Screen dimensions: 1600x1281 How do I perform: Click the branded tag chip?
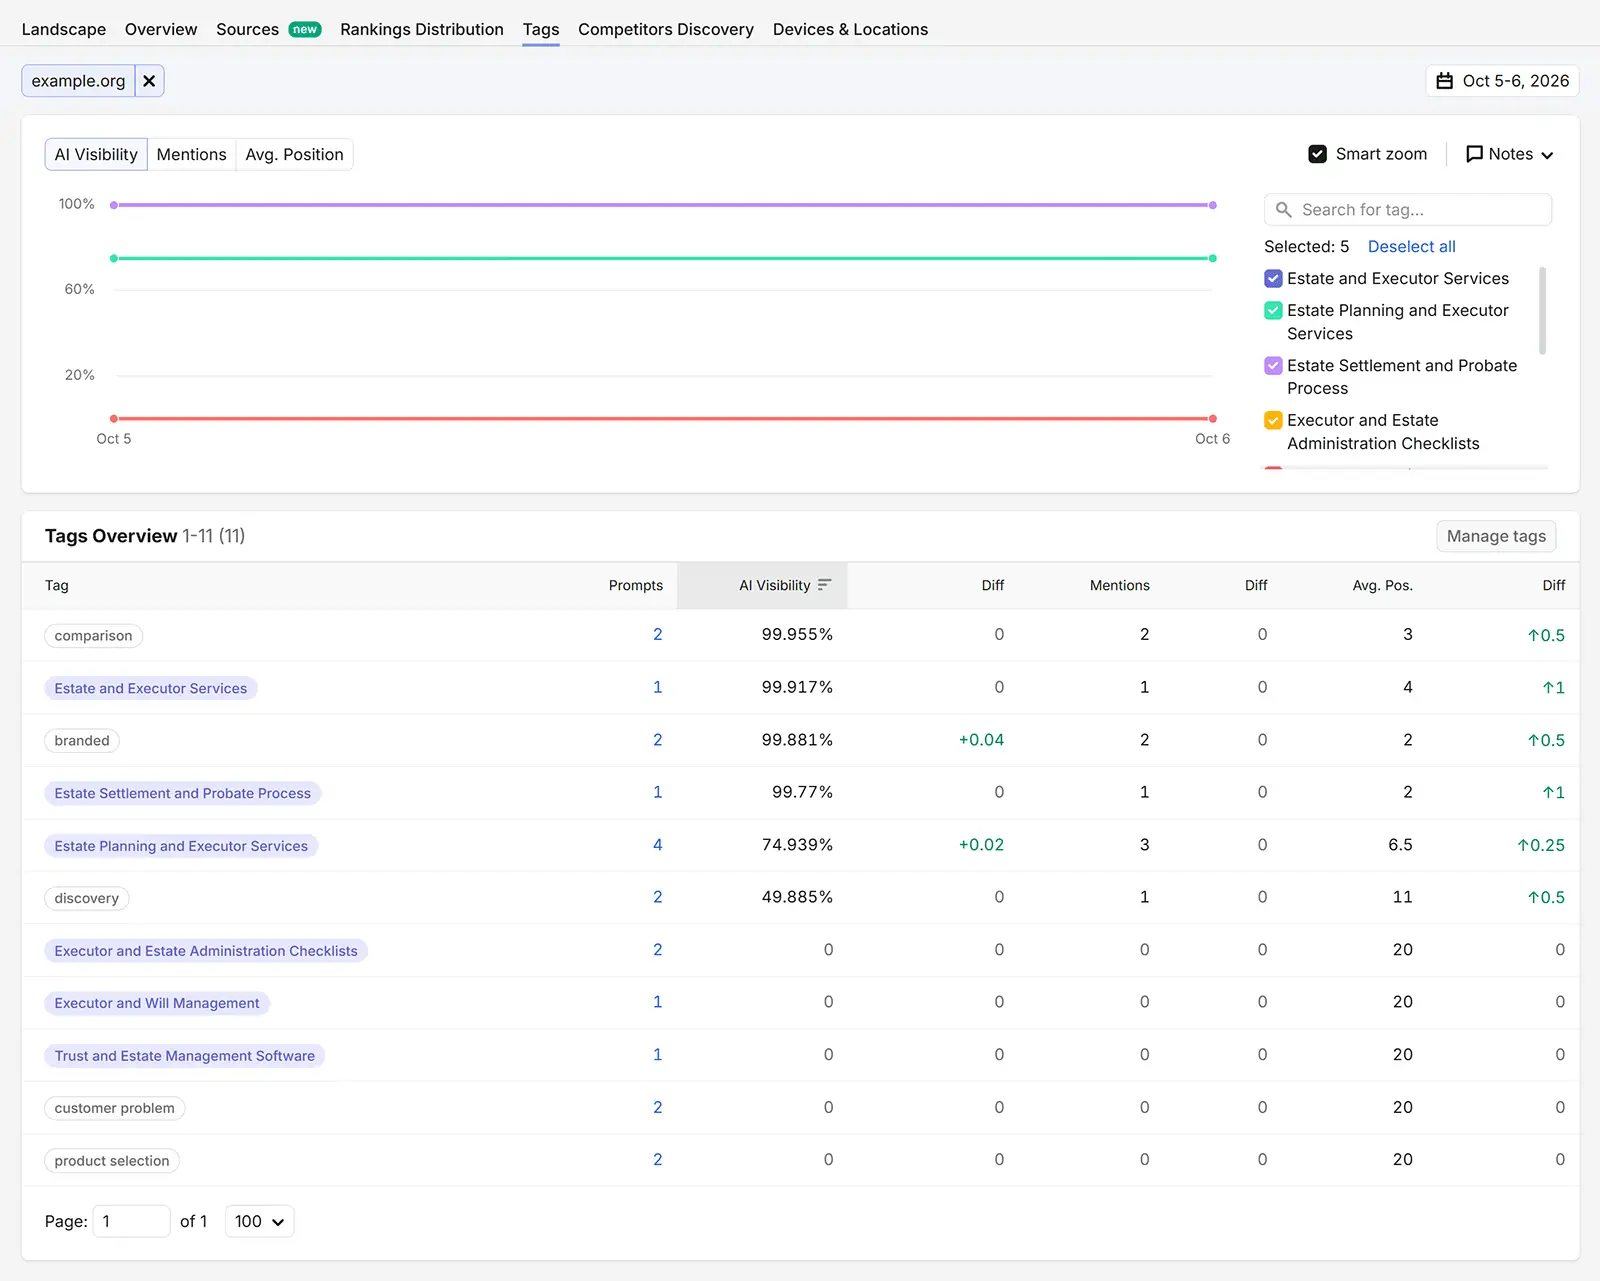[x=82, y=740]
